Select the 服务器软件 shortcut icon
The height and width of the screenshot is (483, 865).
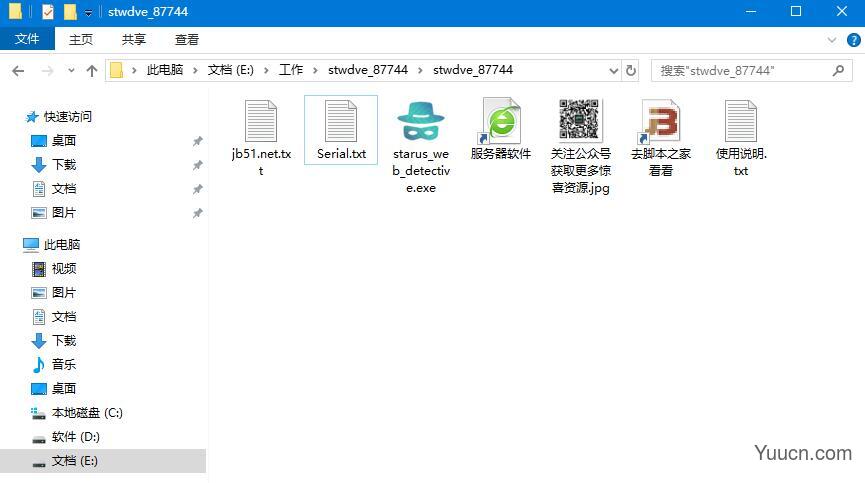click(x=500, y=121)
